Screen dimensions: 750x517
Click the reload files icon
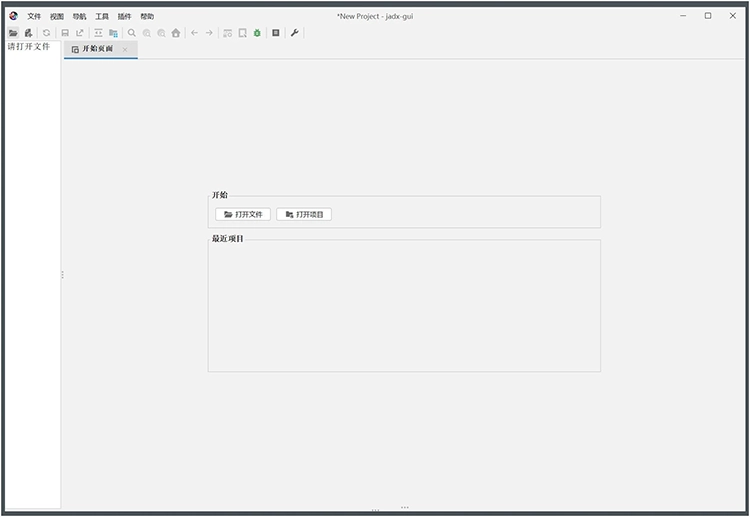coord(46,33)
